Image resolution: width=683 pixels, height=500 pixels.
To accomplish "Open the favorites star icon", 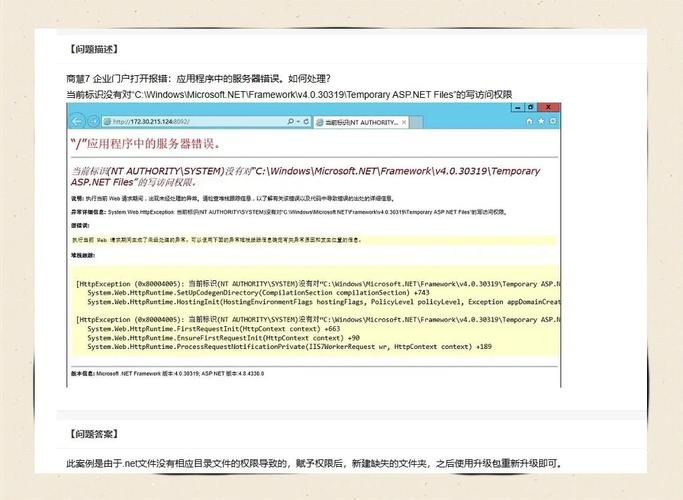I will 541,121.
